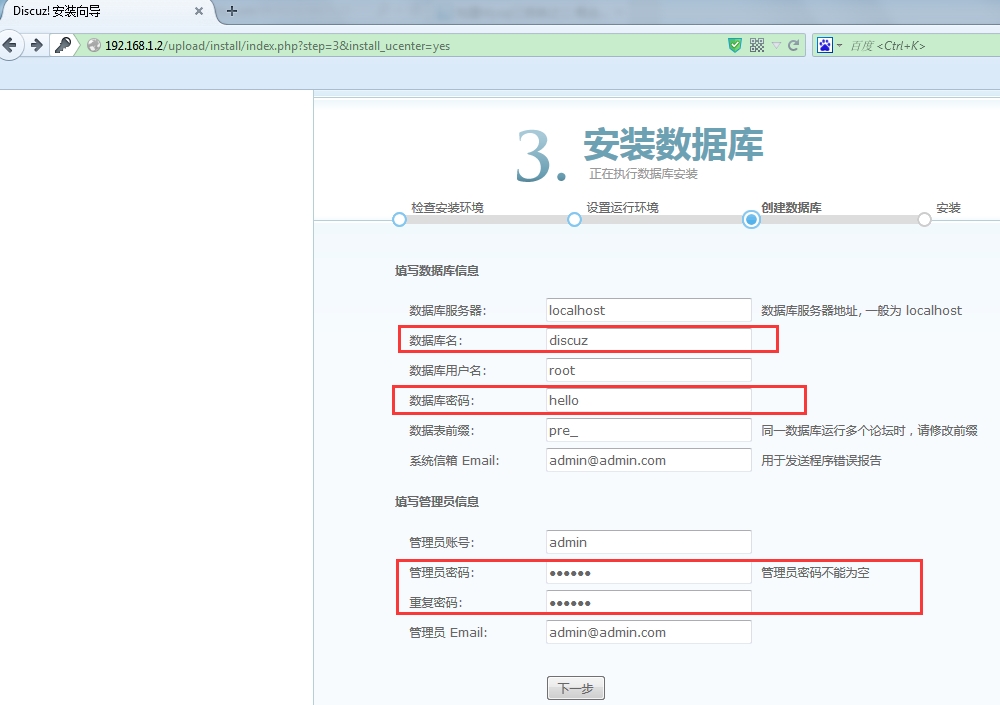1000x705 pixels.
Task: Click the 同一数据库运行多个论坛时 hint text
Action: click(x=869, y=431)
